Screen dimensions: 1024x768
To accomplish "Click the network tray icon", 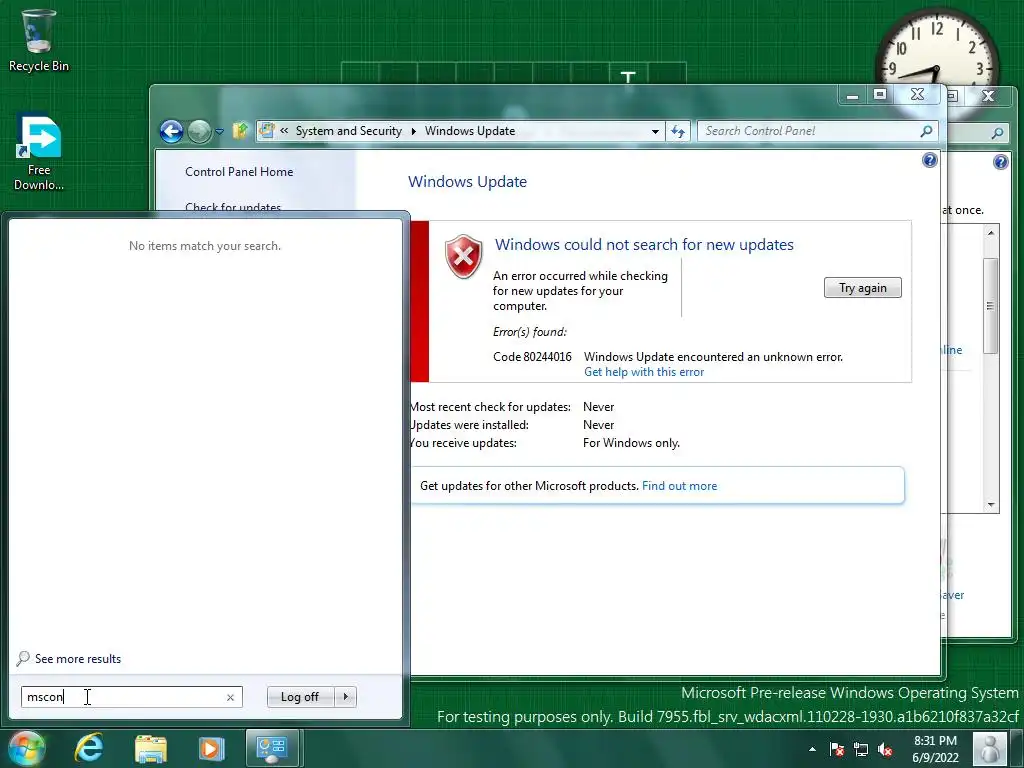I will click(x=861, y=750).
